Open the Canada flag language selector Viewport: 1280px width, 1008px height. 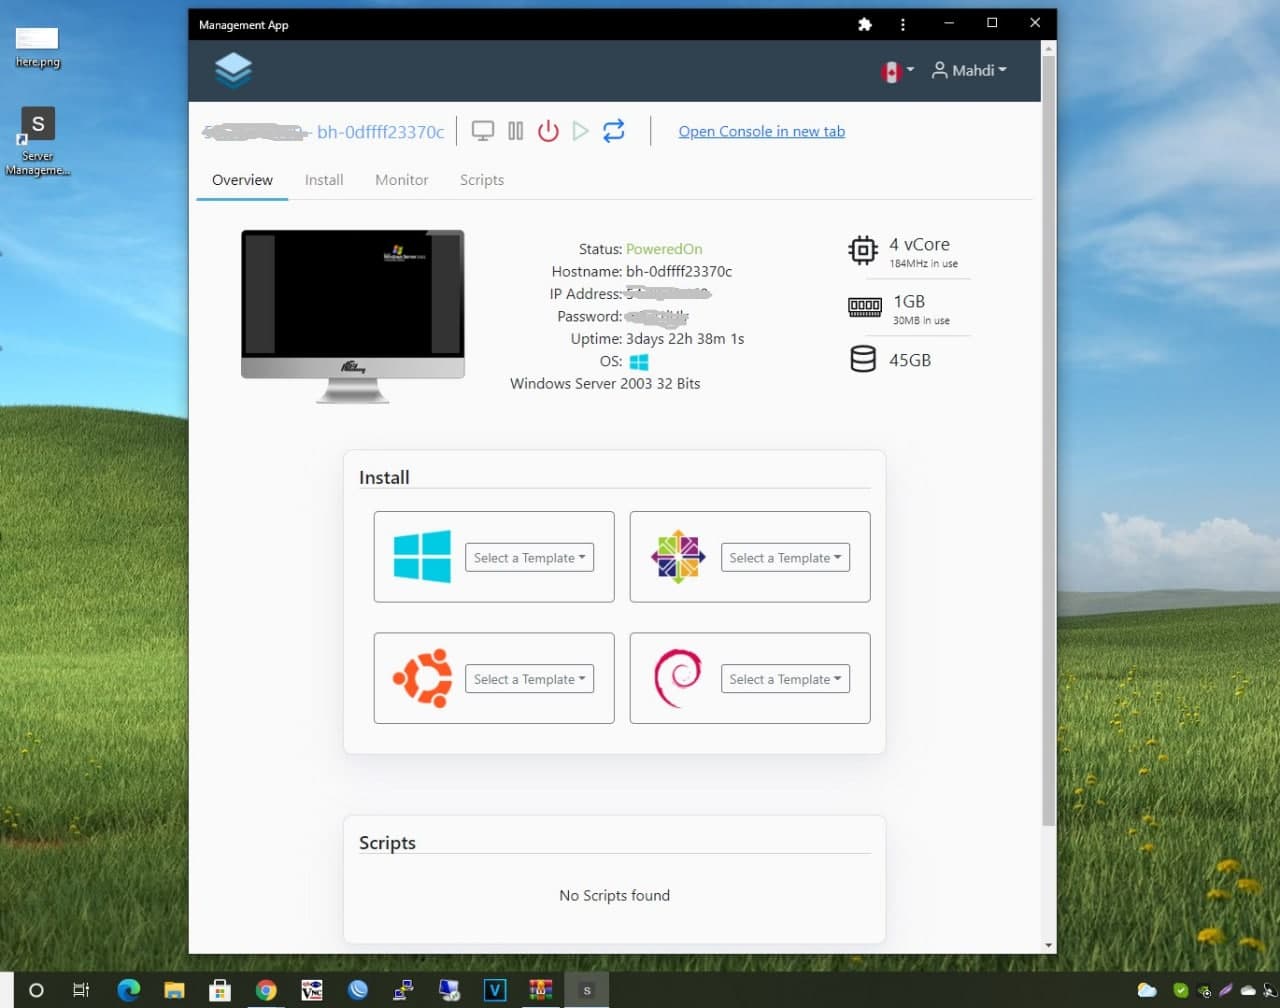tap(896, 71)
